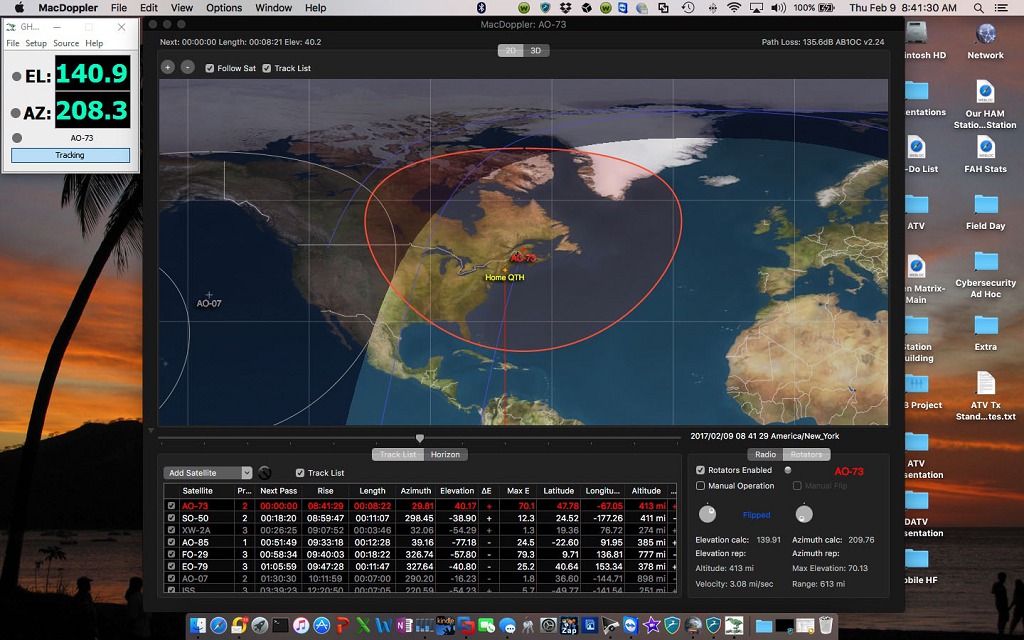Uncheck AO-73 satellite row checkbox

click(x=171, y=505)
